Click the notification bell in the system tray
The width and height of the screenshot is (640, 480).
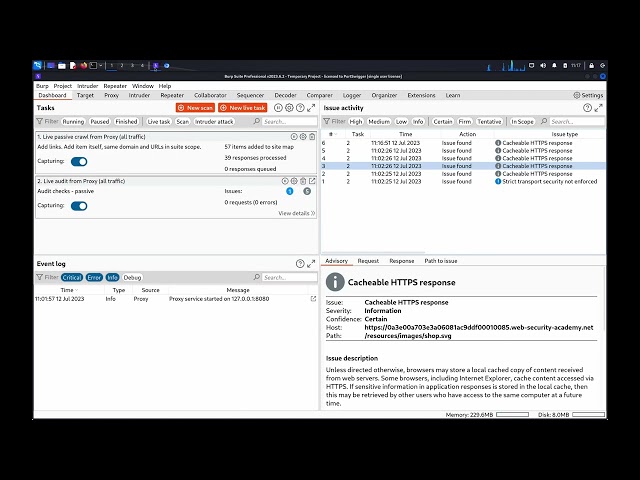coord(554,65)
